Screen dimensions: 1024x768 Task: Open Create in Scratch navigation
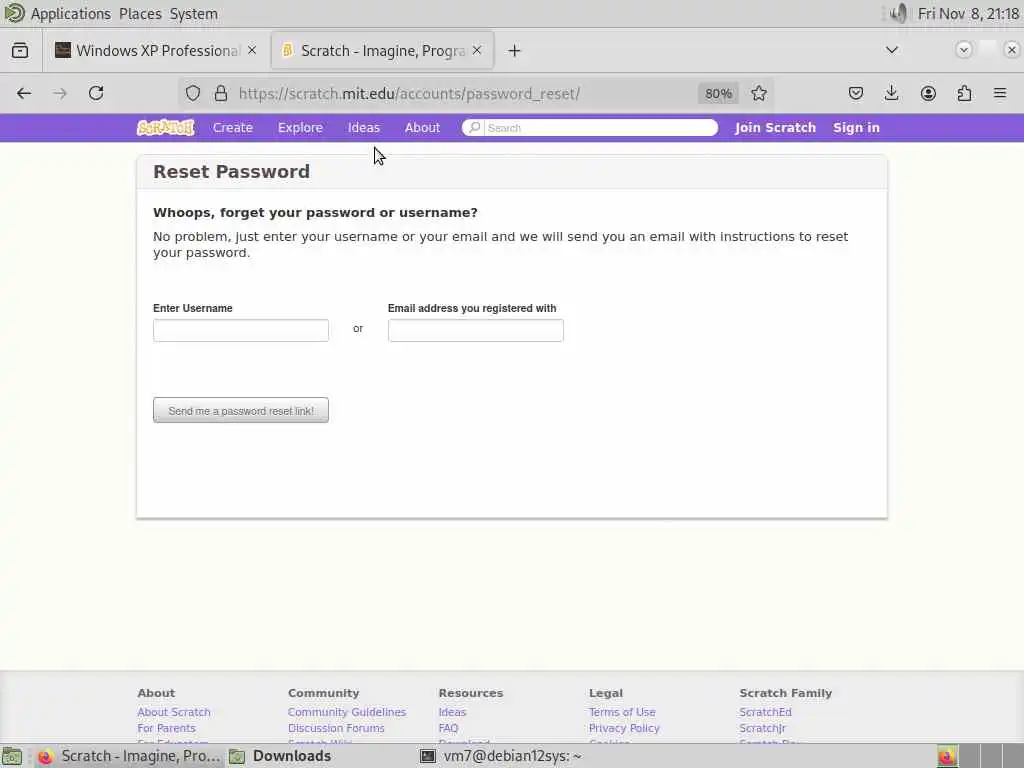point(232,127)
